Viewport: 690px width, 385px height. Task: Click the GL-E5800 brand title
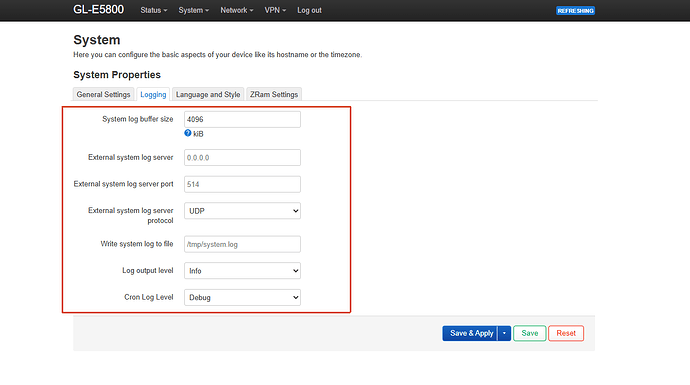(99, 10)
